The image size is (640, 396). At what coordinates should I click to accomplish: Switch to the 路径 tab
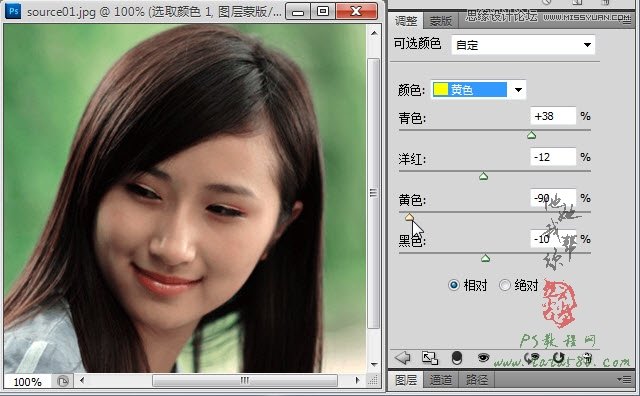(x=476, y=380)
